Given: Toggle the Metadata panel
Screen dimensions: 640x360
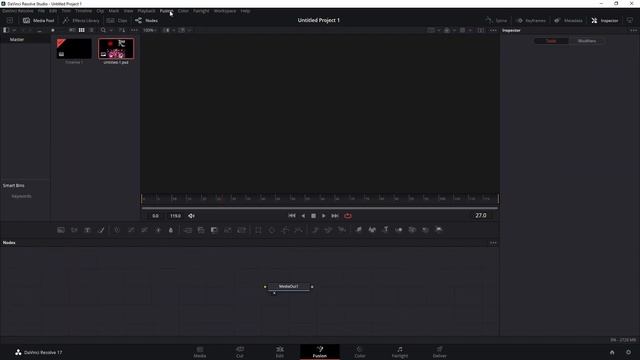Looking at the screenshot, I should click(569, 20).
